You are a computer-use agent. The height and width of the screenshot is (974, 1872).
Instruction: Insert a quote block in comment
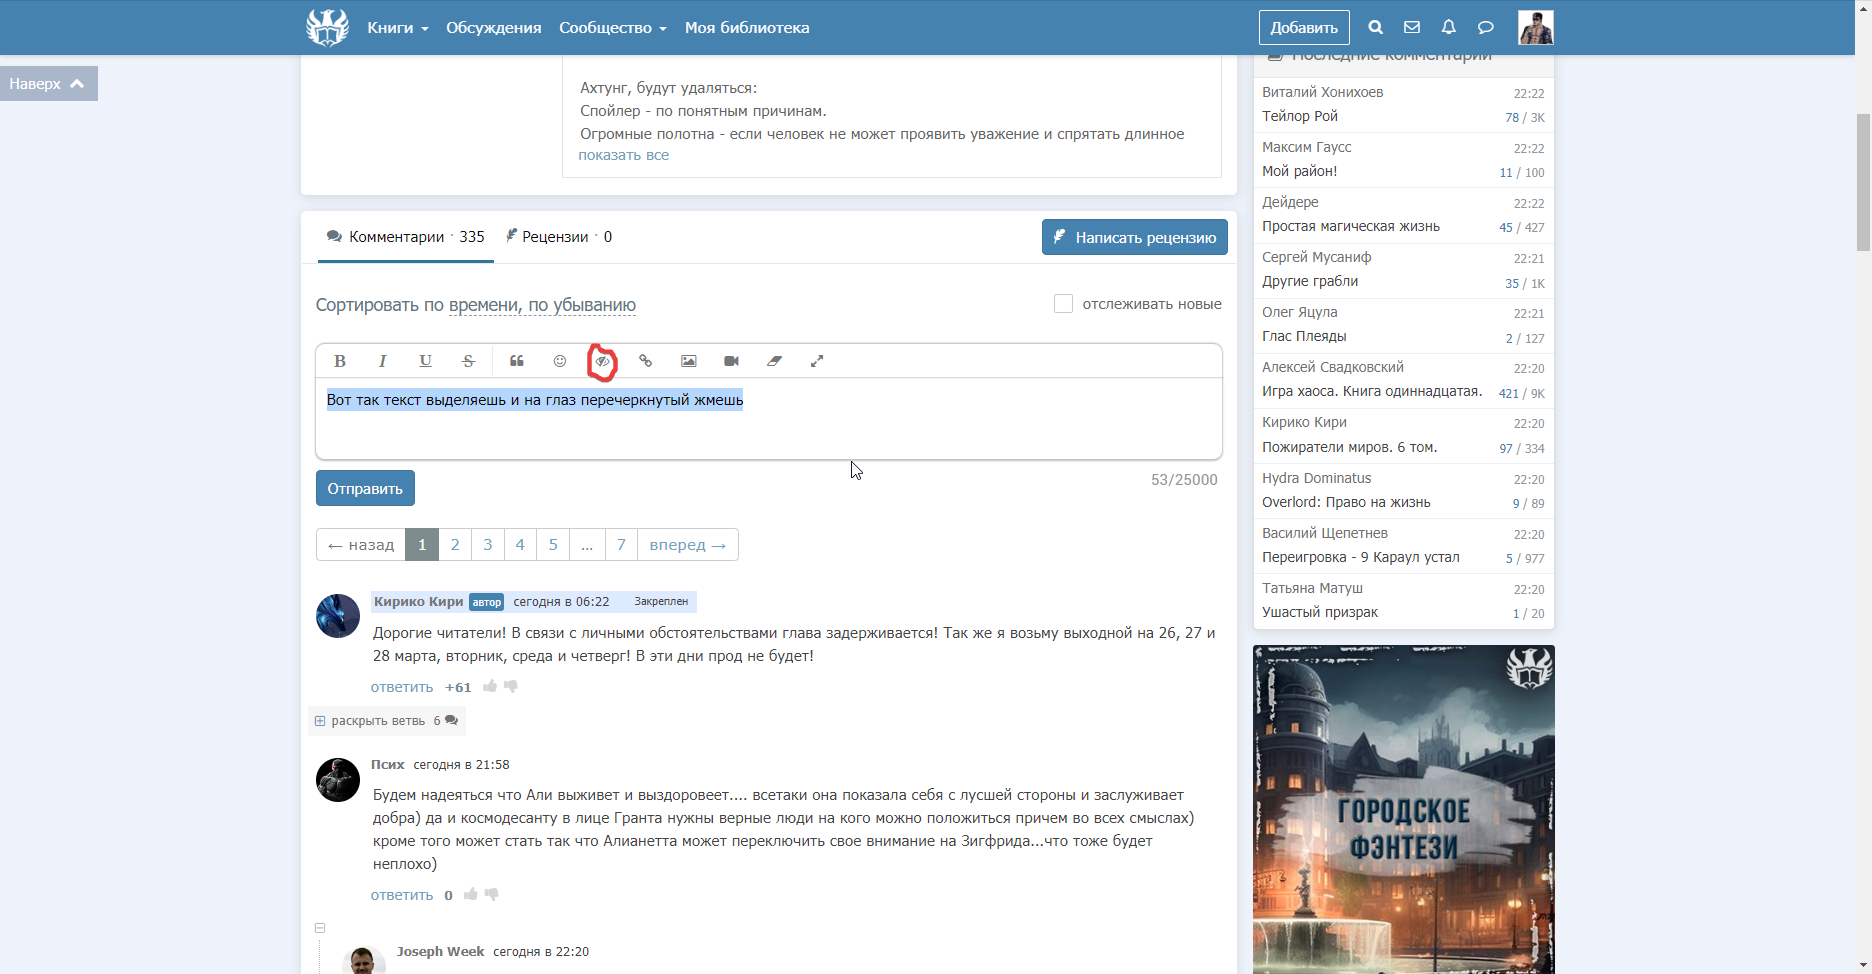[517, 361]
